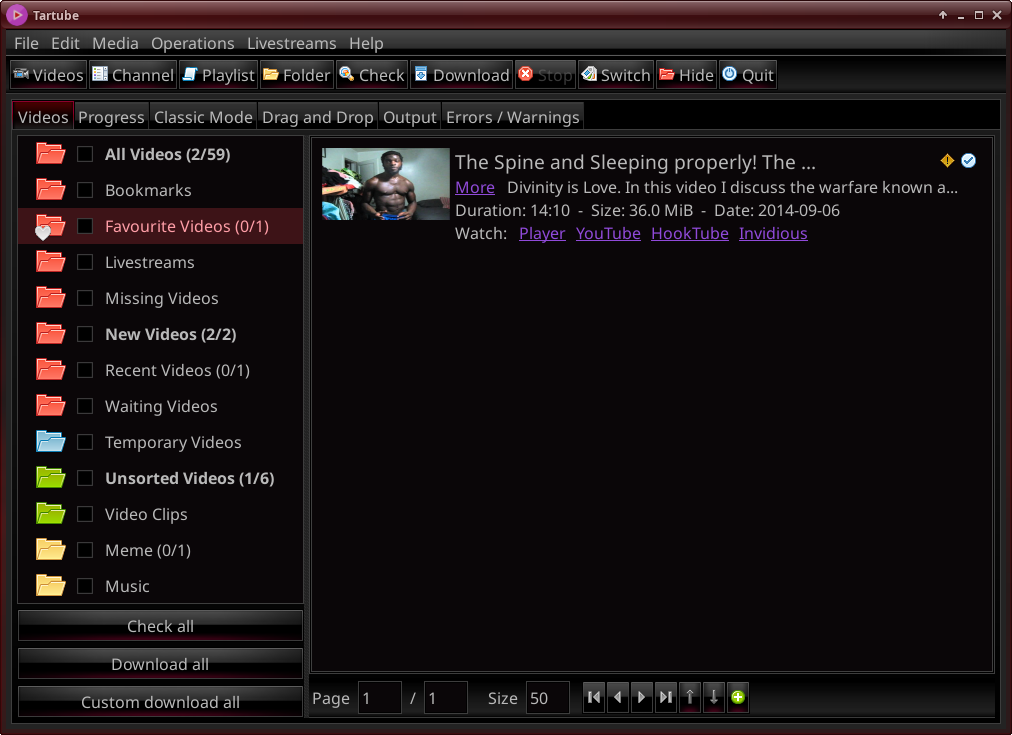Expand the video description with More
This screenshot has height=735, width=1012.
click(x=475, y=187)
